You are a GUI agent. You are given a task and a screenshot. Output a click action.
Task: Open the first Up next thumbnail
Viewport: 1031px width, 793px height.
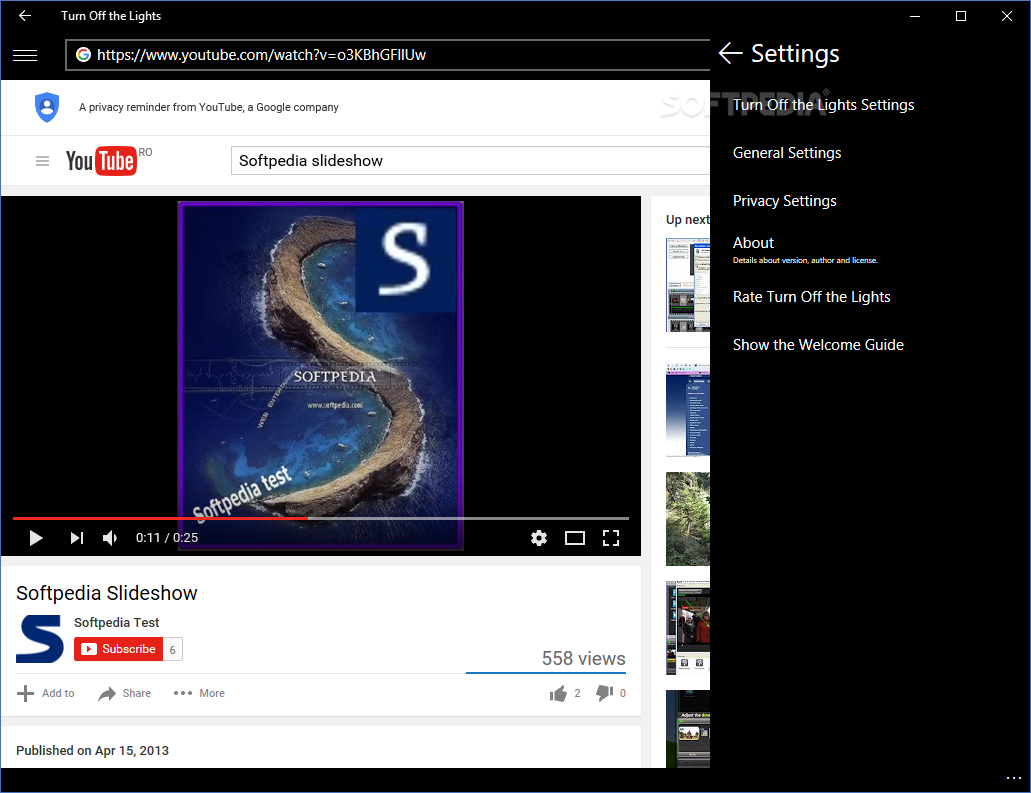(688, 285)
